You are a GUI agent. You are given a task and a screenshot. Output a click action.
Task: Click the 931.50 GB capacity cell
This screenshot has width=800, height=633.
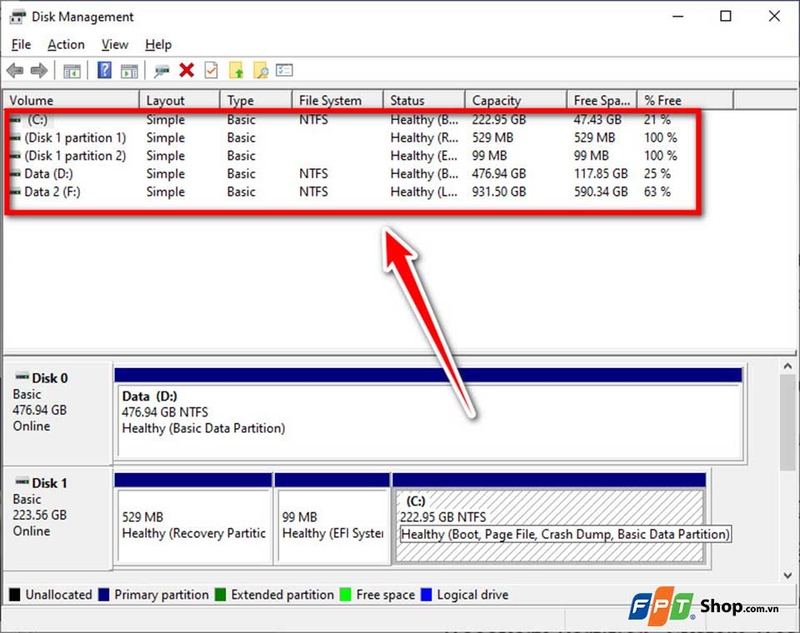[498, 192]
